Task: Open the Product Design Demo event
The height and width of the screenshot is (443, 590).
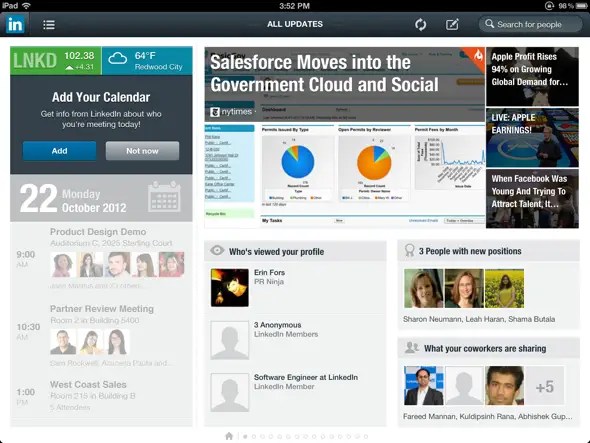Action: 101,259
